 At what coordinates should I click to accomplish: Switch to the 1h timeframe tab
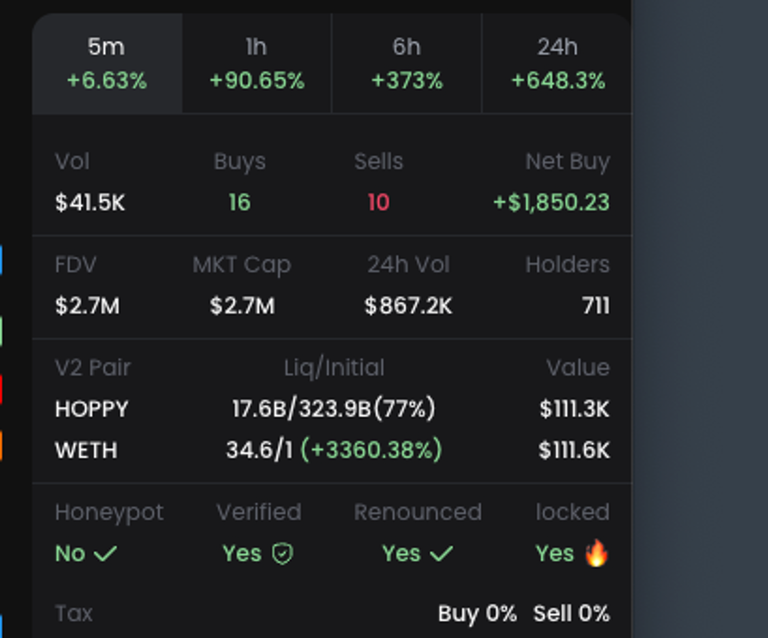point(257,64)
